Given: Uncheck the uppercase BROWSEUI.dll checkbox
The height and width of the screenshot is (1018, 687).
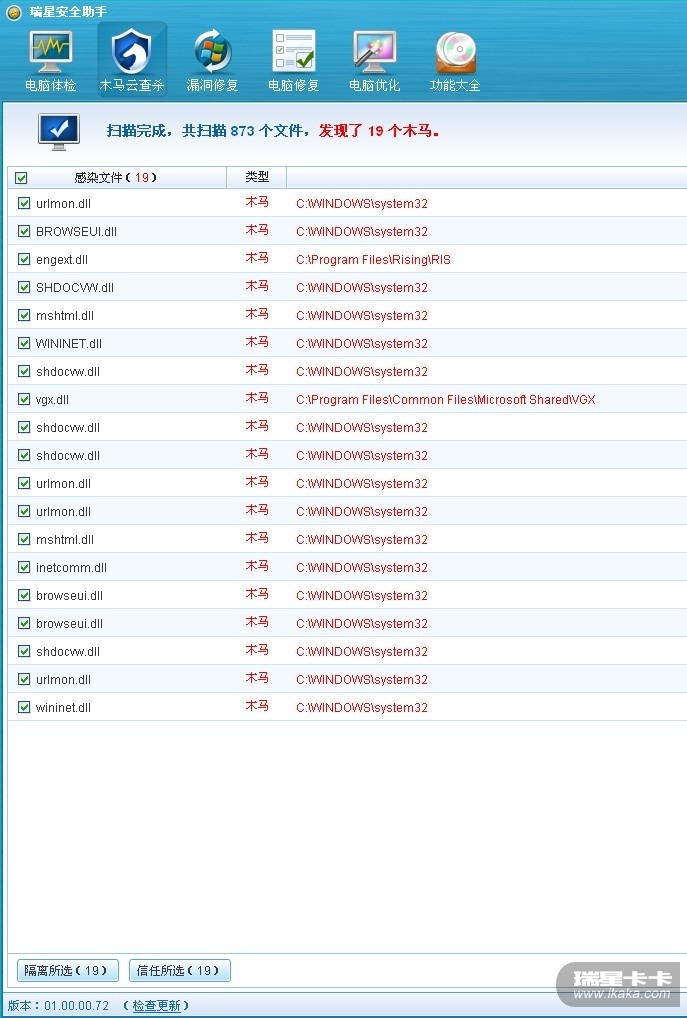Looking at the screenshot, I should coord(24,231).
